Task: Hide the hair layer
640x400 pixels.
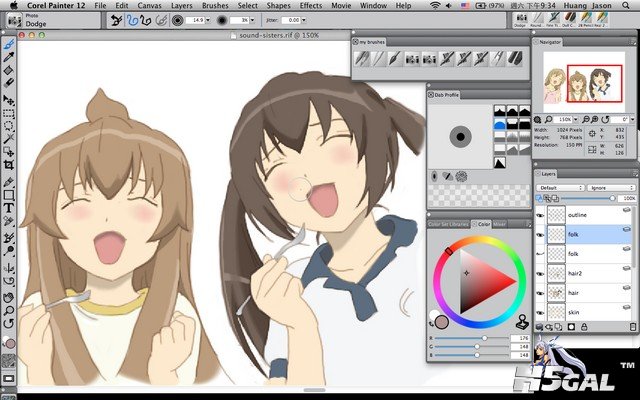Action: pyautogui.click(x=540, y=293)
